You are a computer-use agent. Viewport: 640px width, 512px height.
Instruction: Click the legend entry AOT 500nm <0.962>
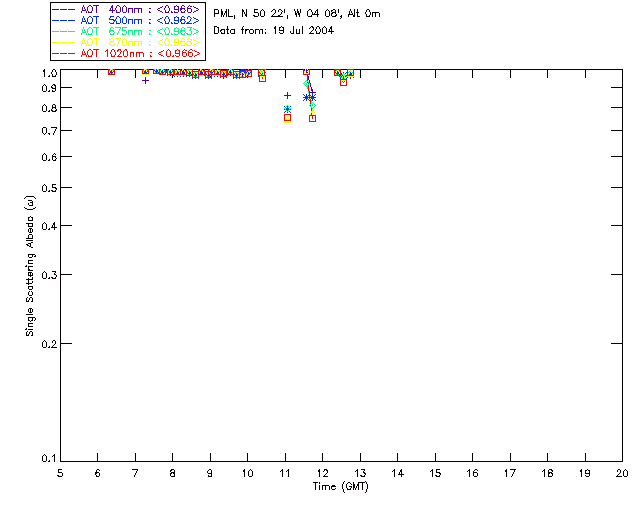pos(128,20)
